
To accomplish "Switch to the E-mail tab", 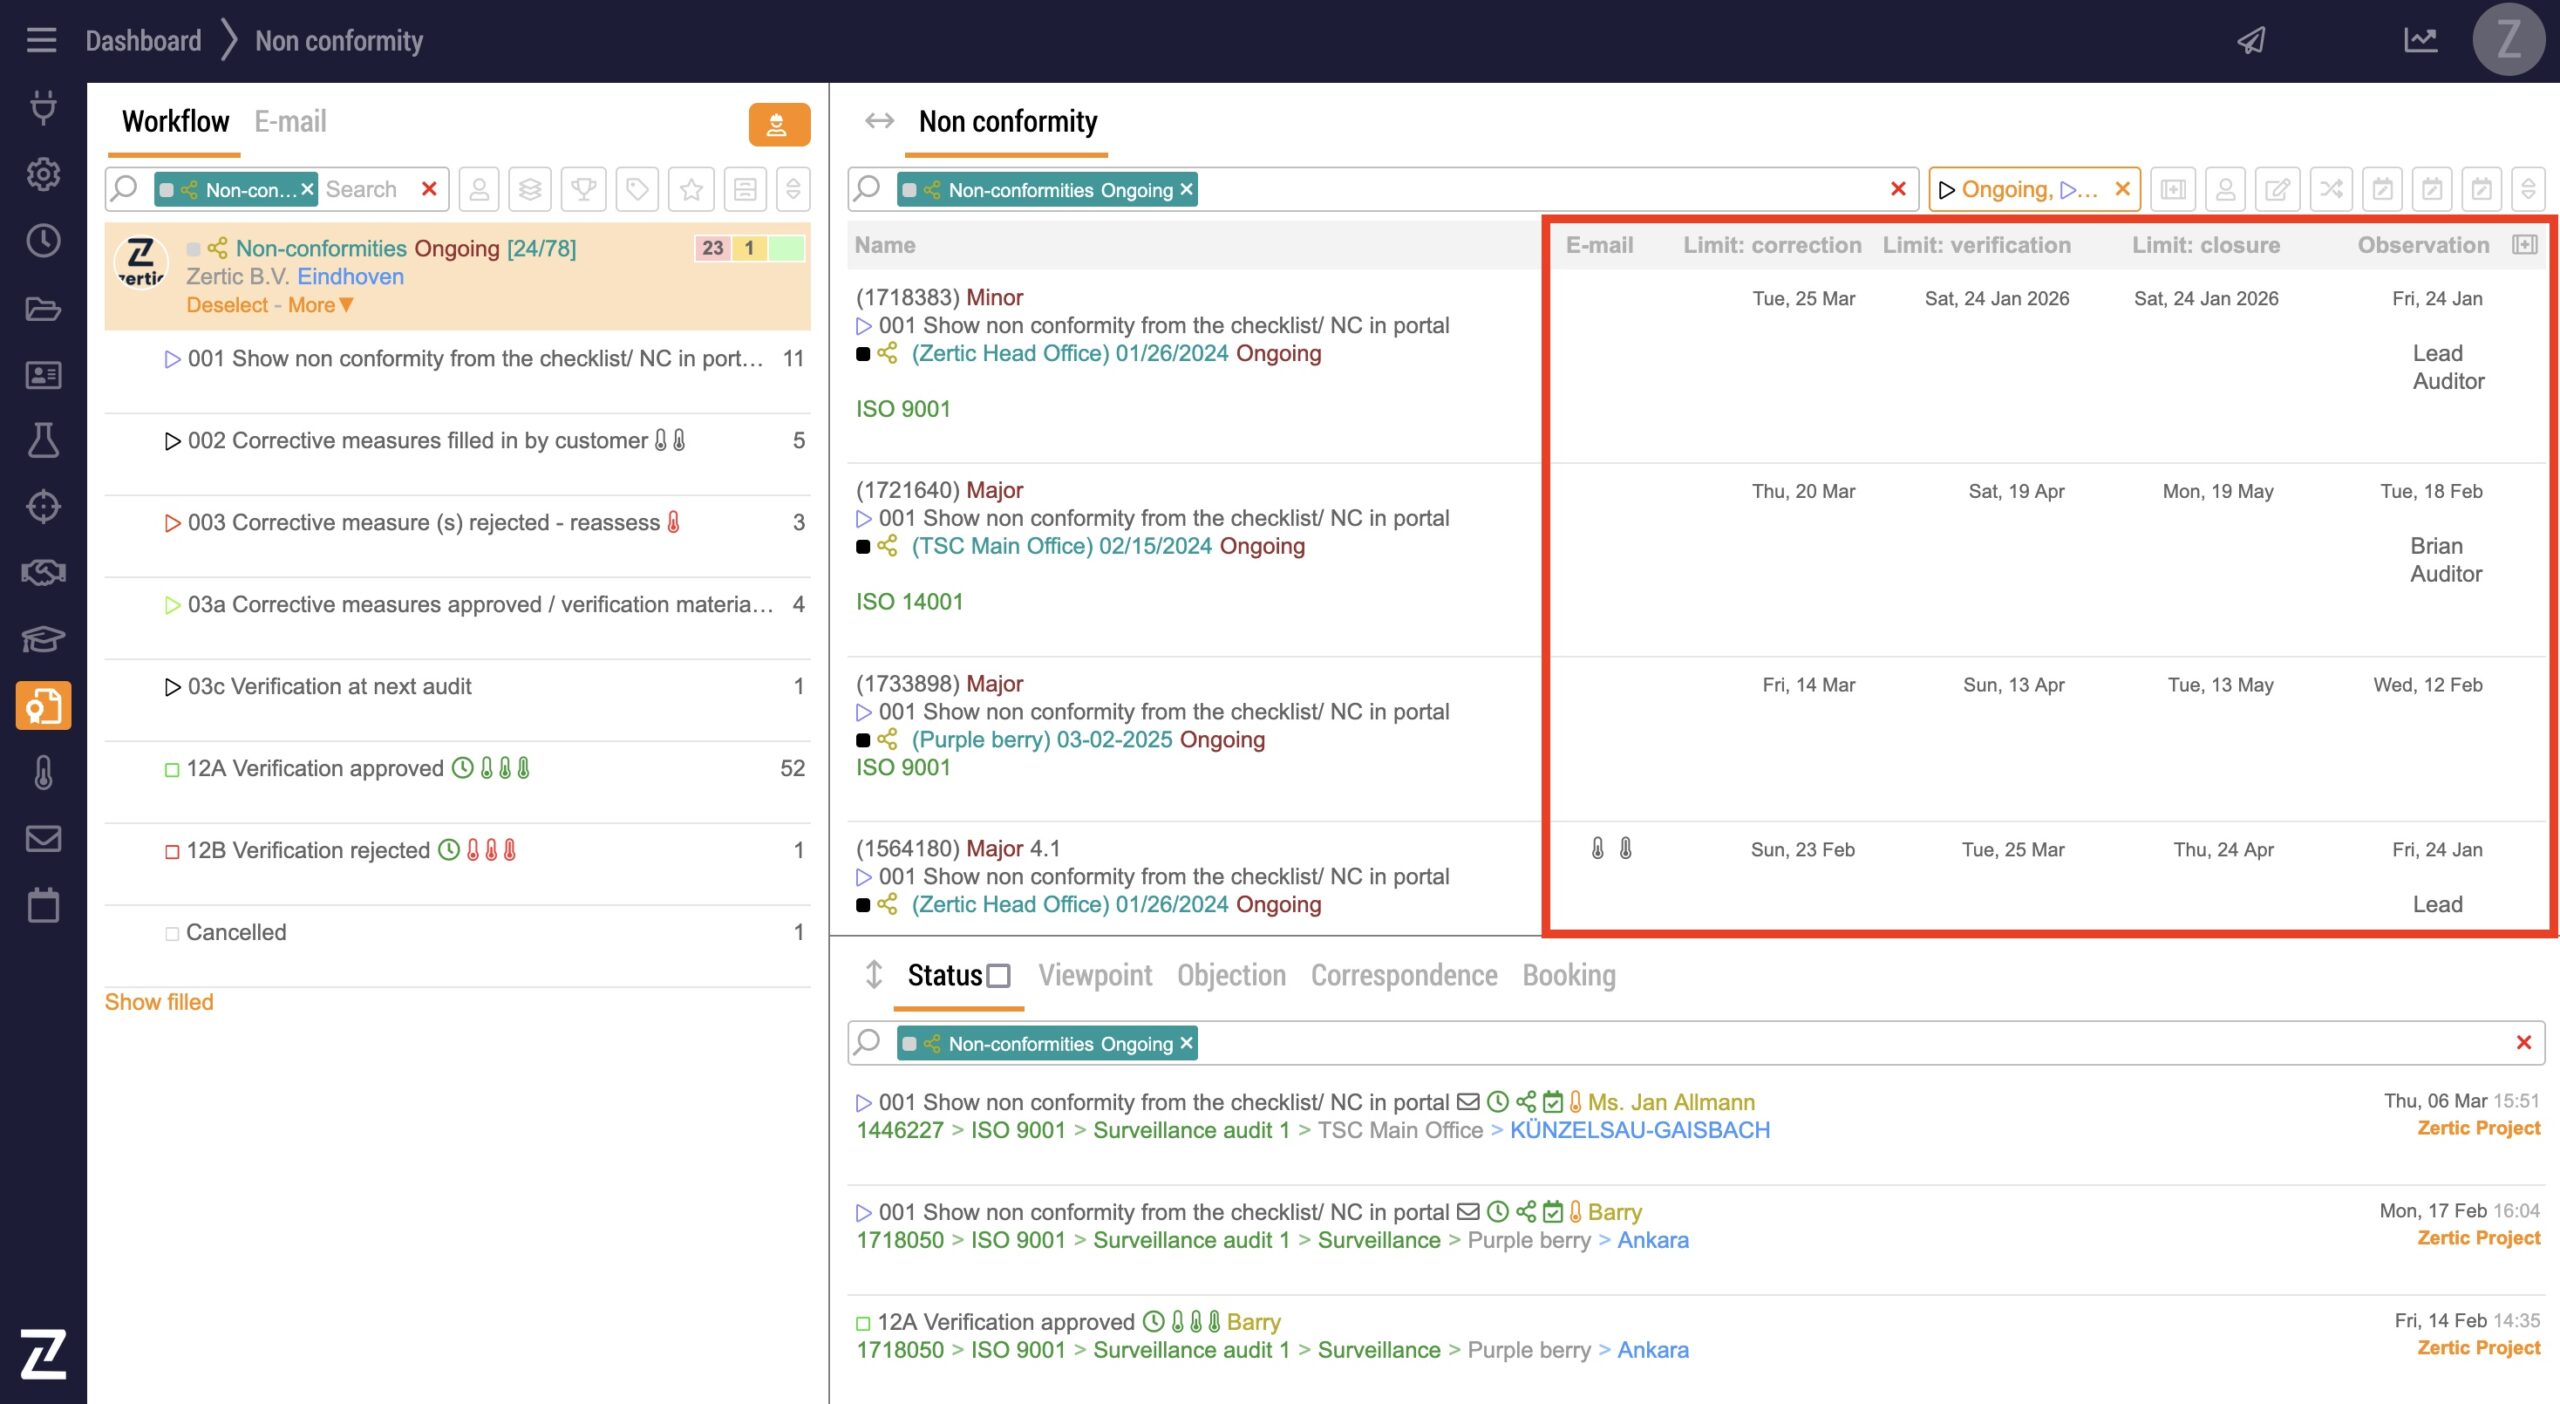I will [x=290, y=122].
